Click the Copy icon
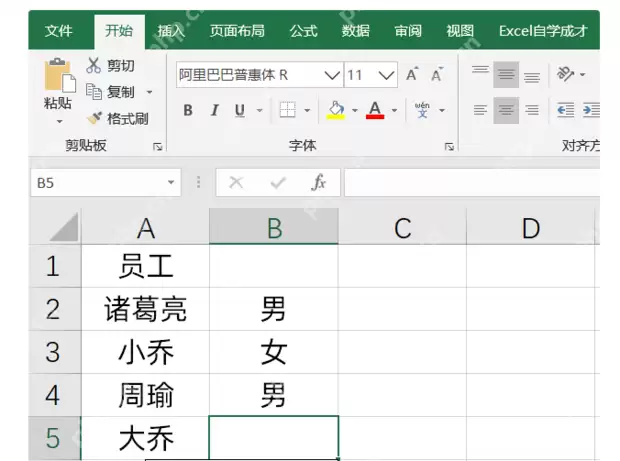 (x=94, y=92)
